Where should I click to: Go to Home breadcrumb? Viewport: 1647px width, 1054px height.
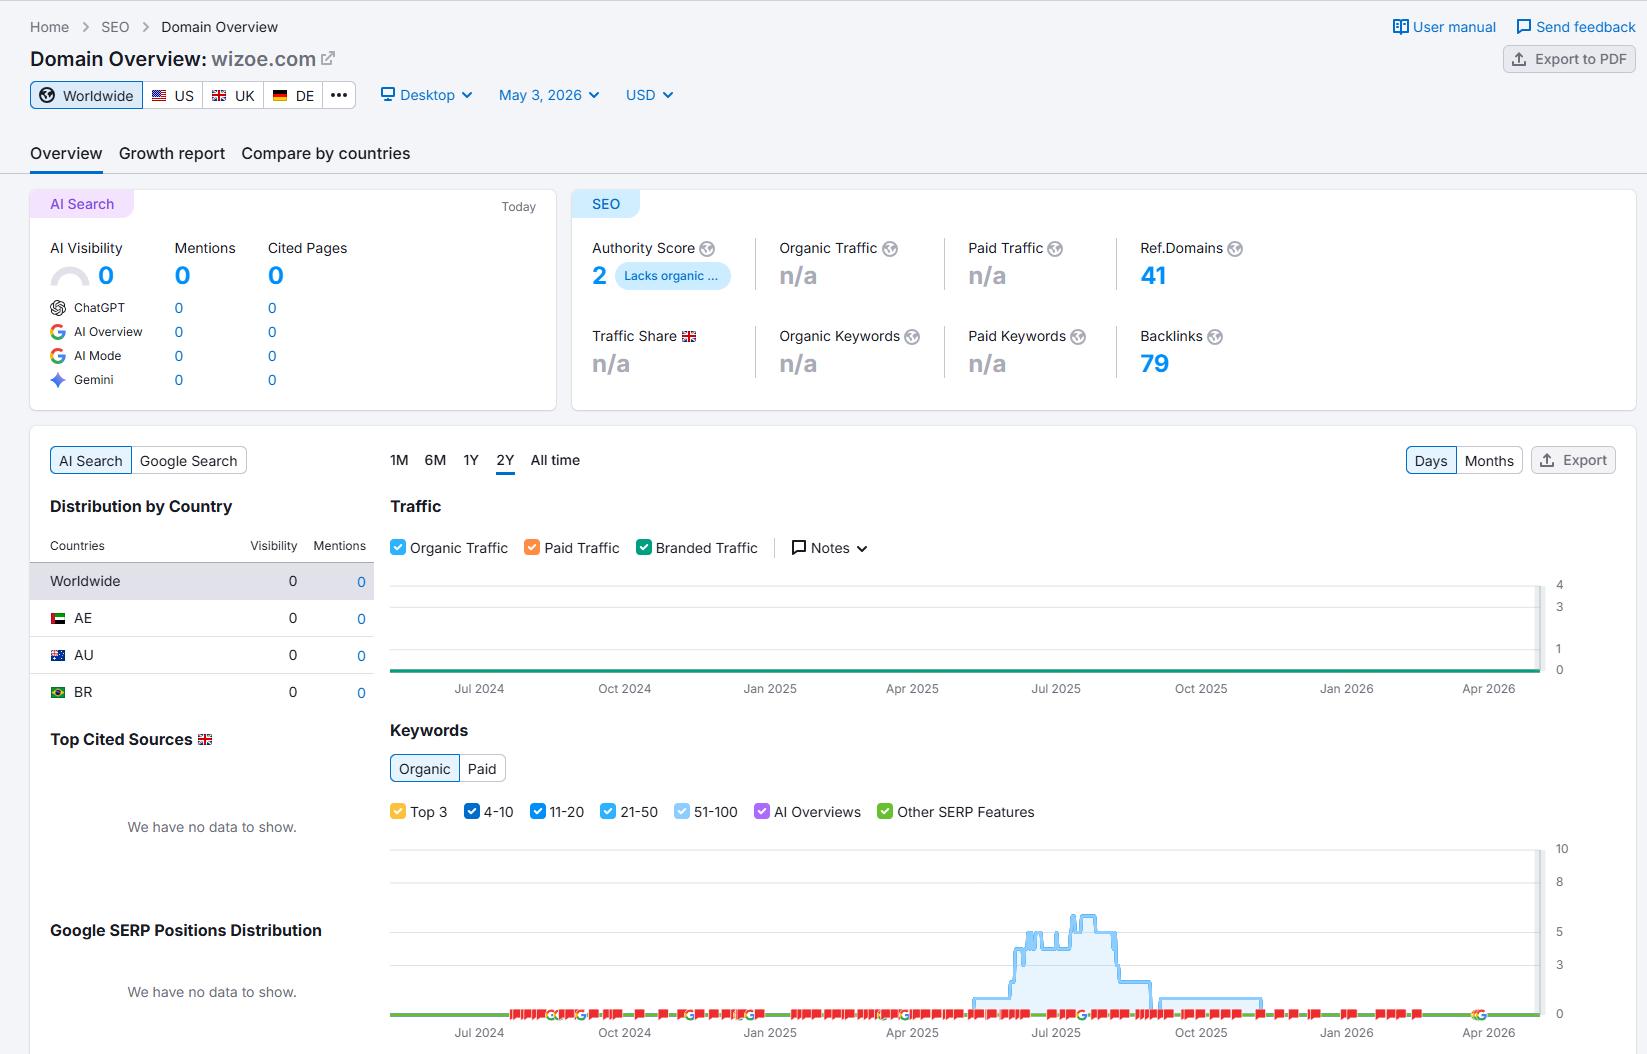[x=49, y=27]
